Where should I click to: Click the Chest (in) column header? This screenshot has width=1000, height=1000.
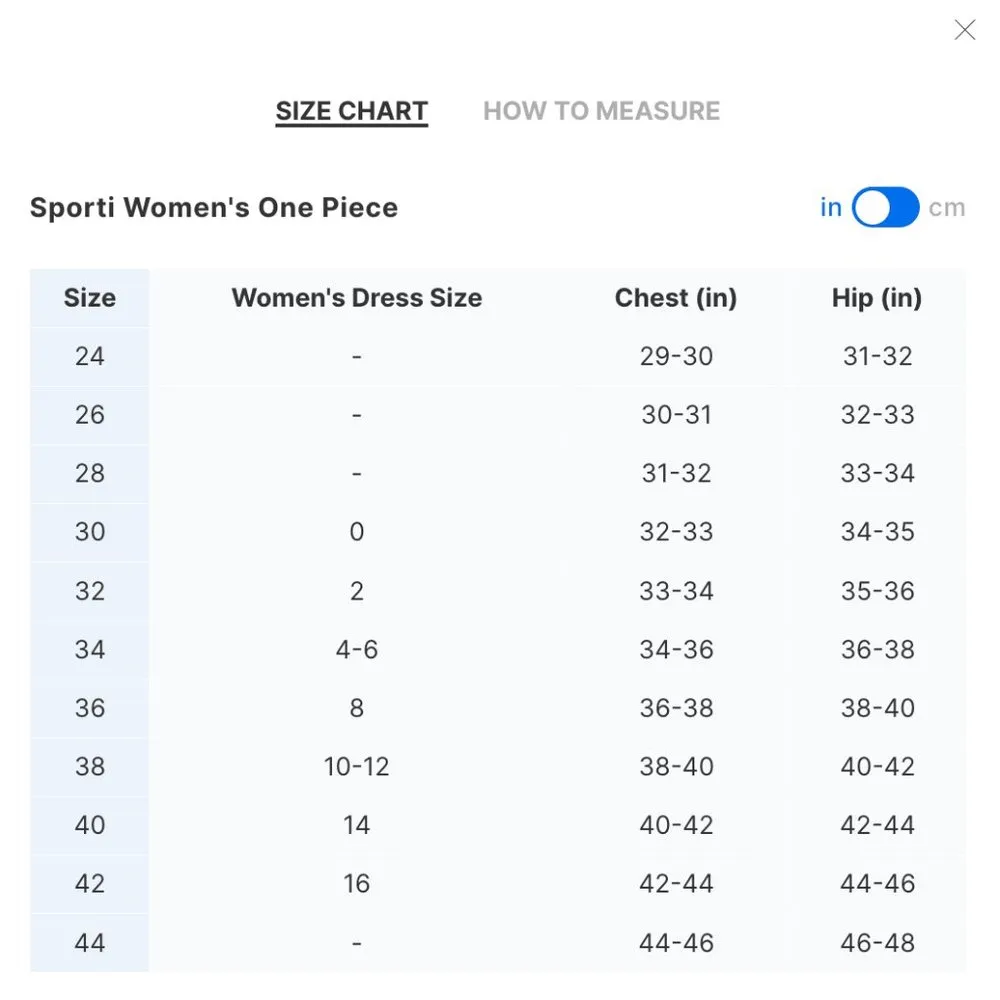pyautogui.click(x=676, y=298)
